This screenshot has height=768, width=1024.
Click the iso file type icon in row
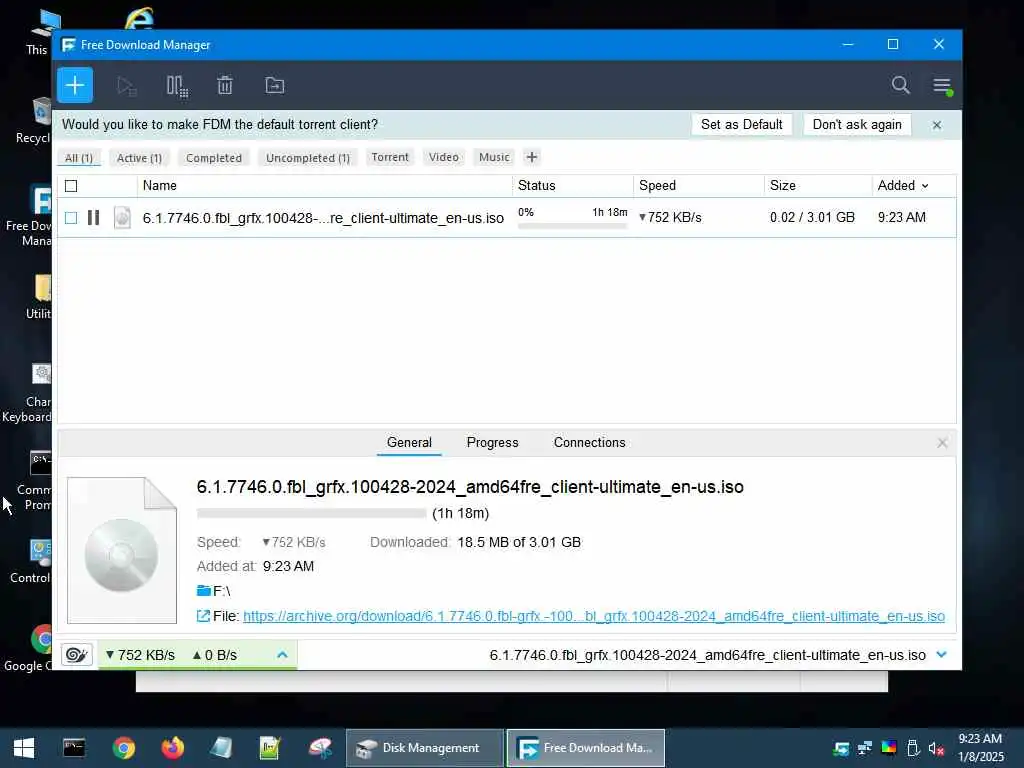point(122,217)
